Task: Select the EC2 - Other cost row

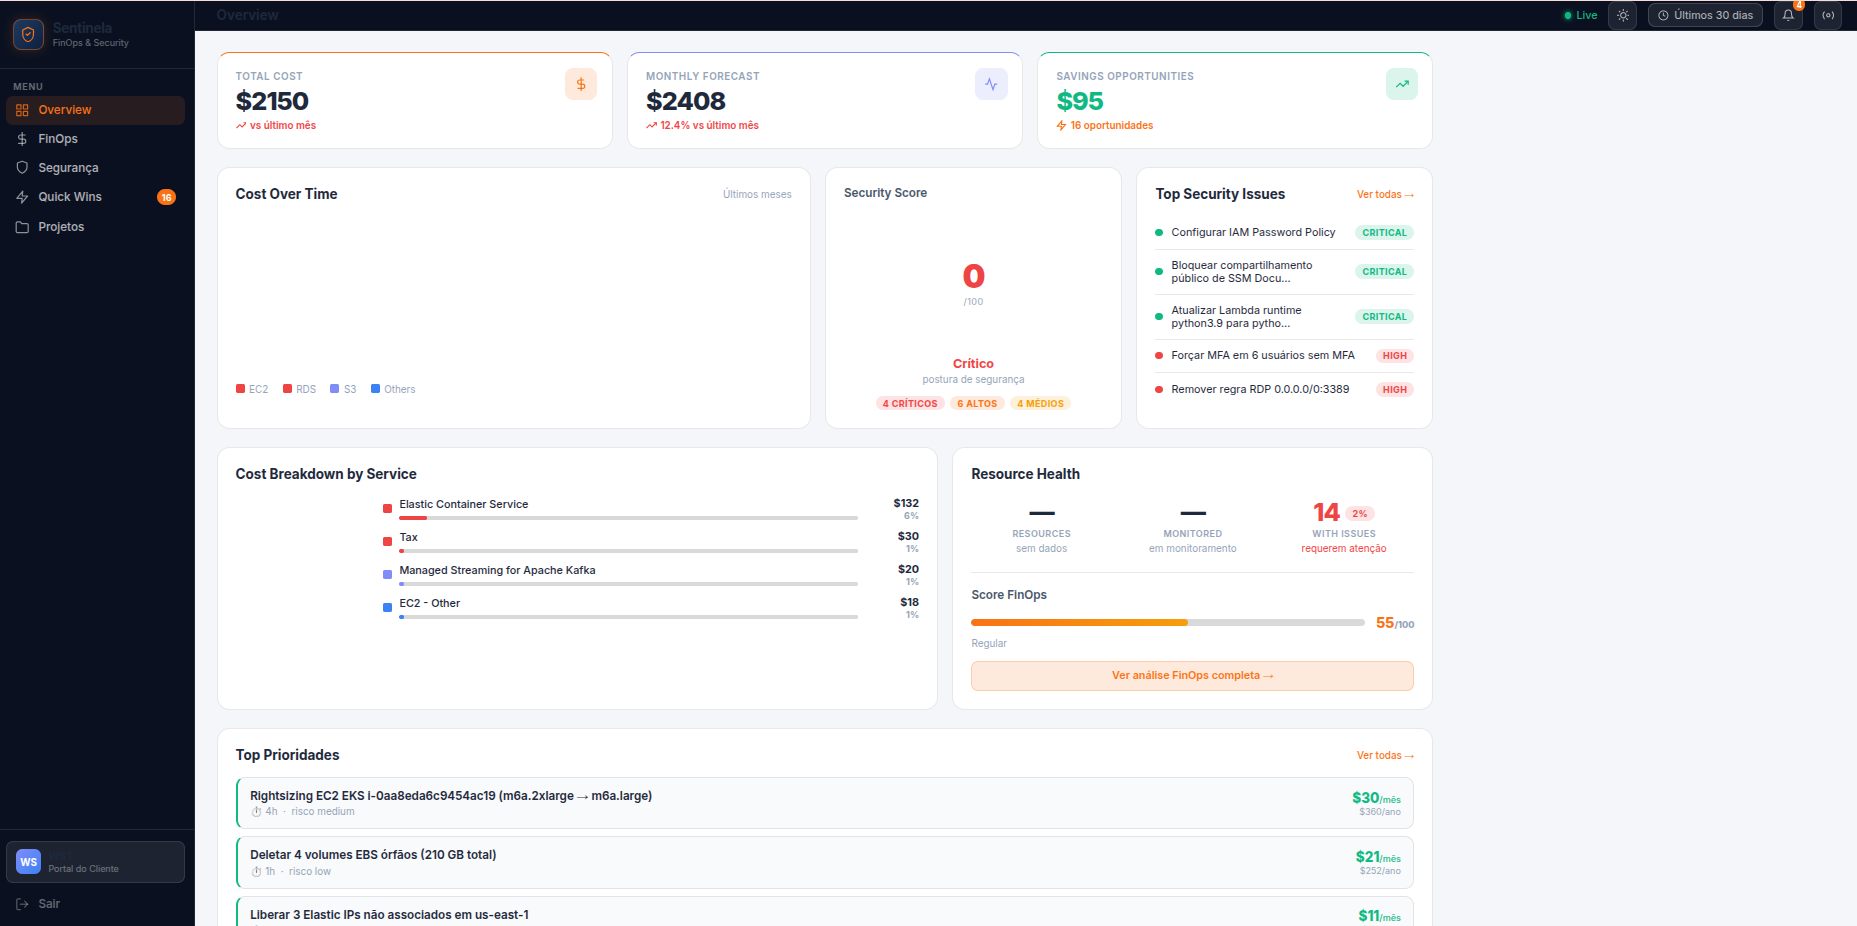Action: coord(650,608)
